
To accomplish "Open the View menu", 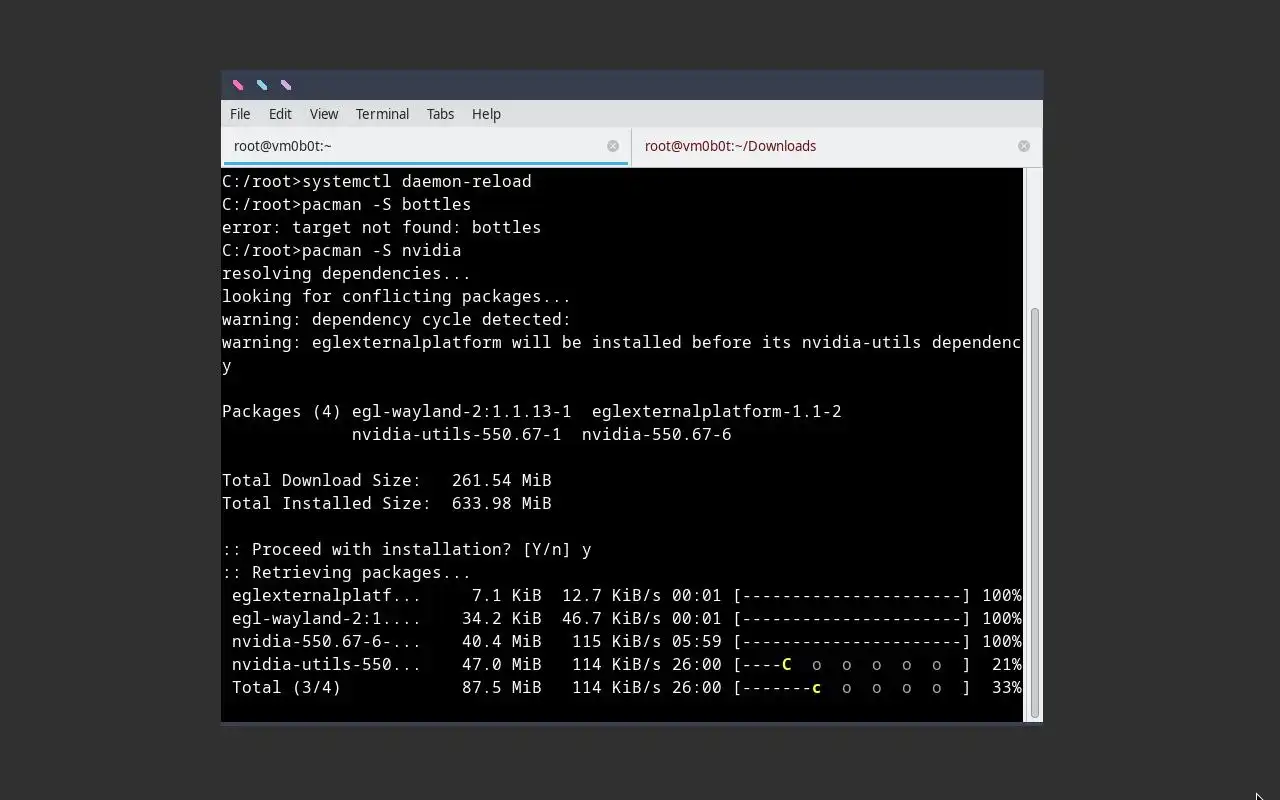I will coord(324,114).
